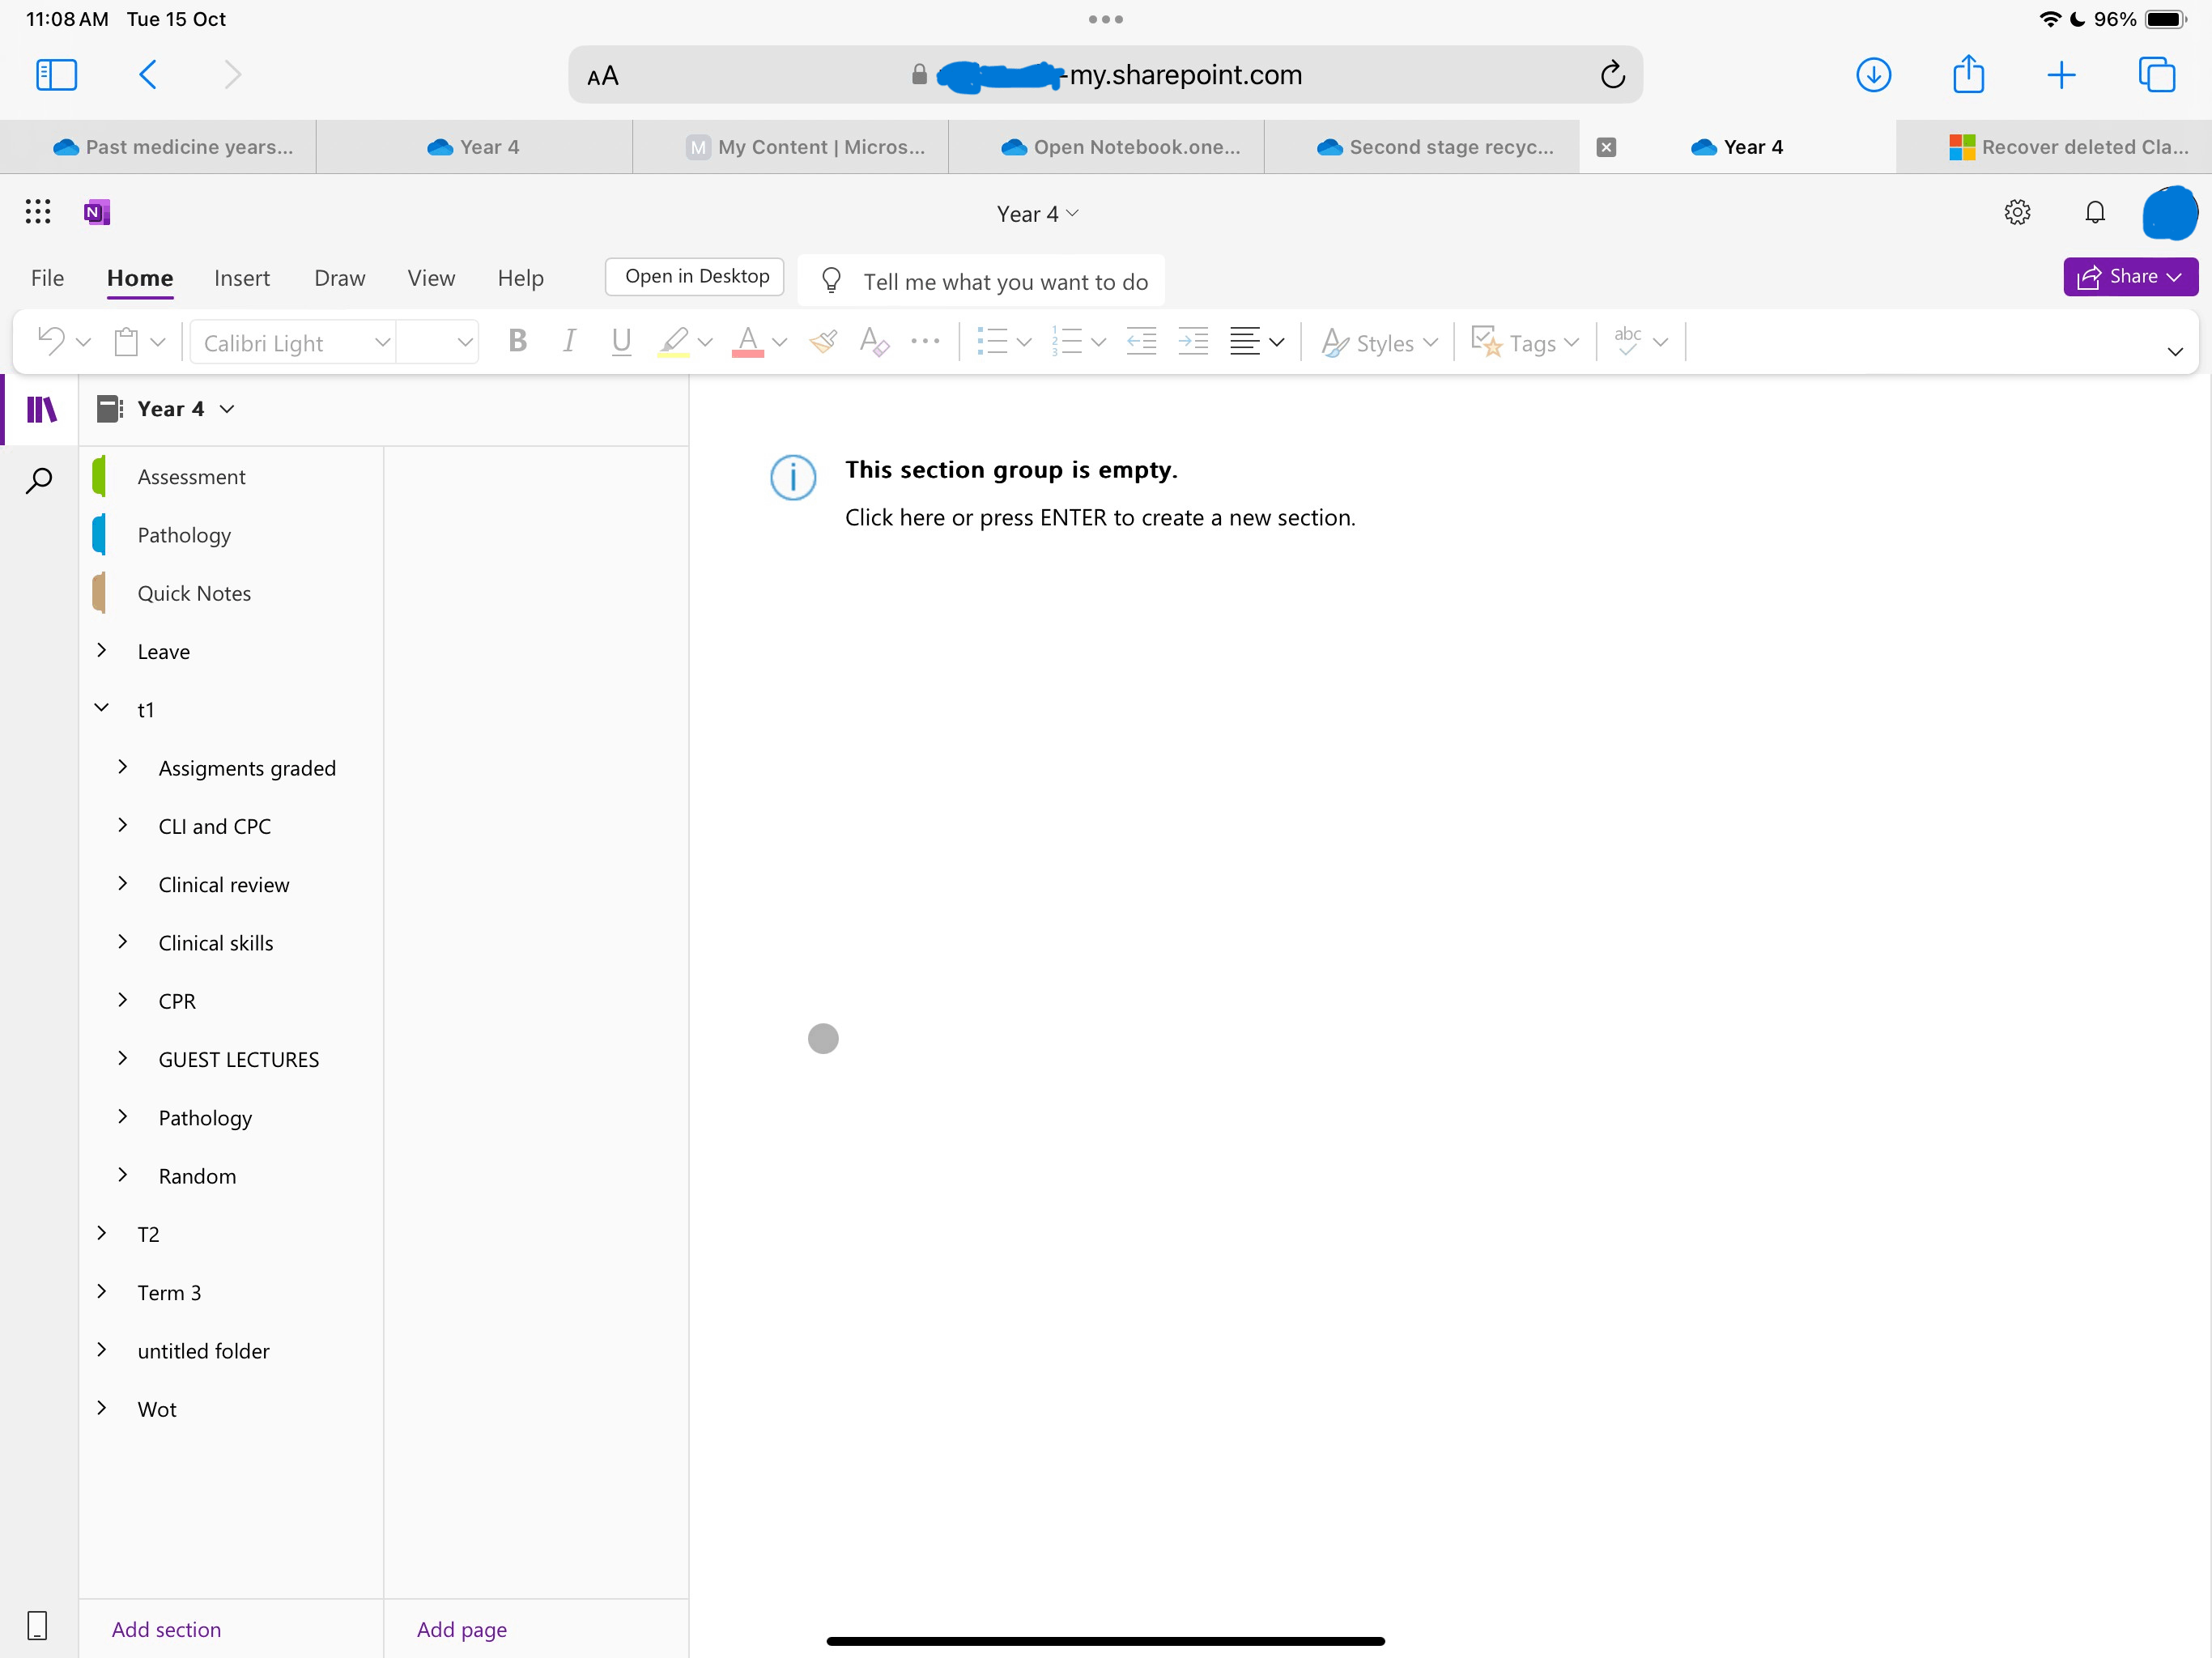Select the Format Painter brush icon
The height and width of the screenshot is (1658, 2212).
pyautogui.click(x=823, y=342)
